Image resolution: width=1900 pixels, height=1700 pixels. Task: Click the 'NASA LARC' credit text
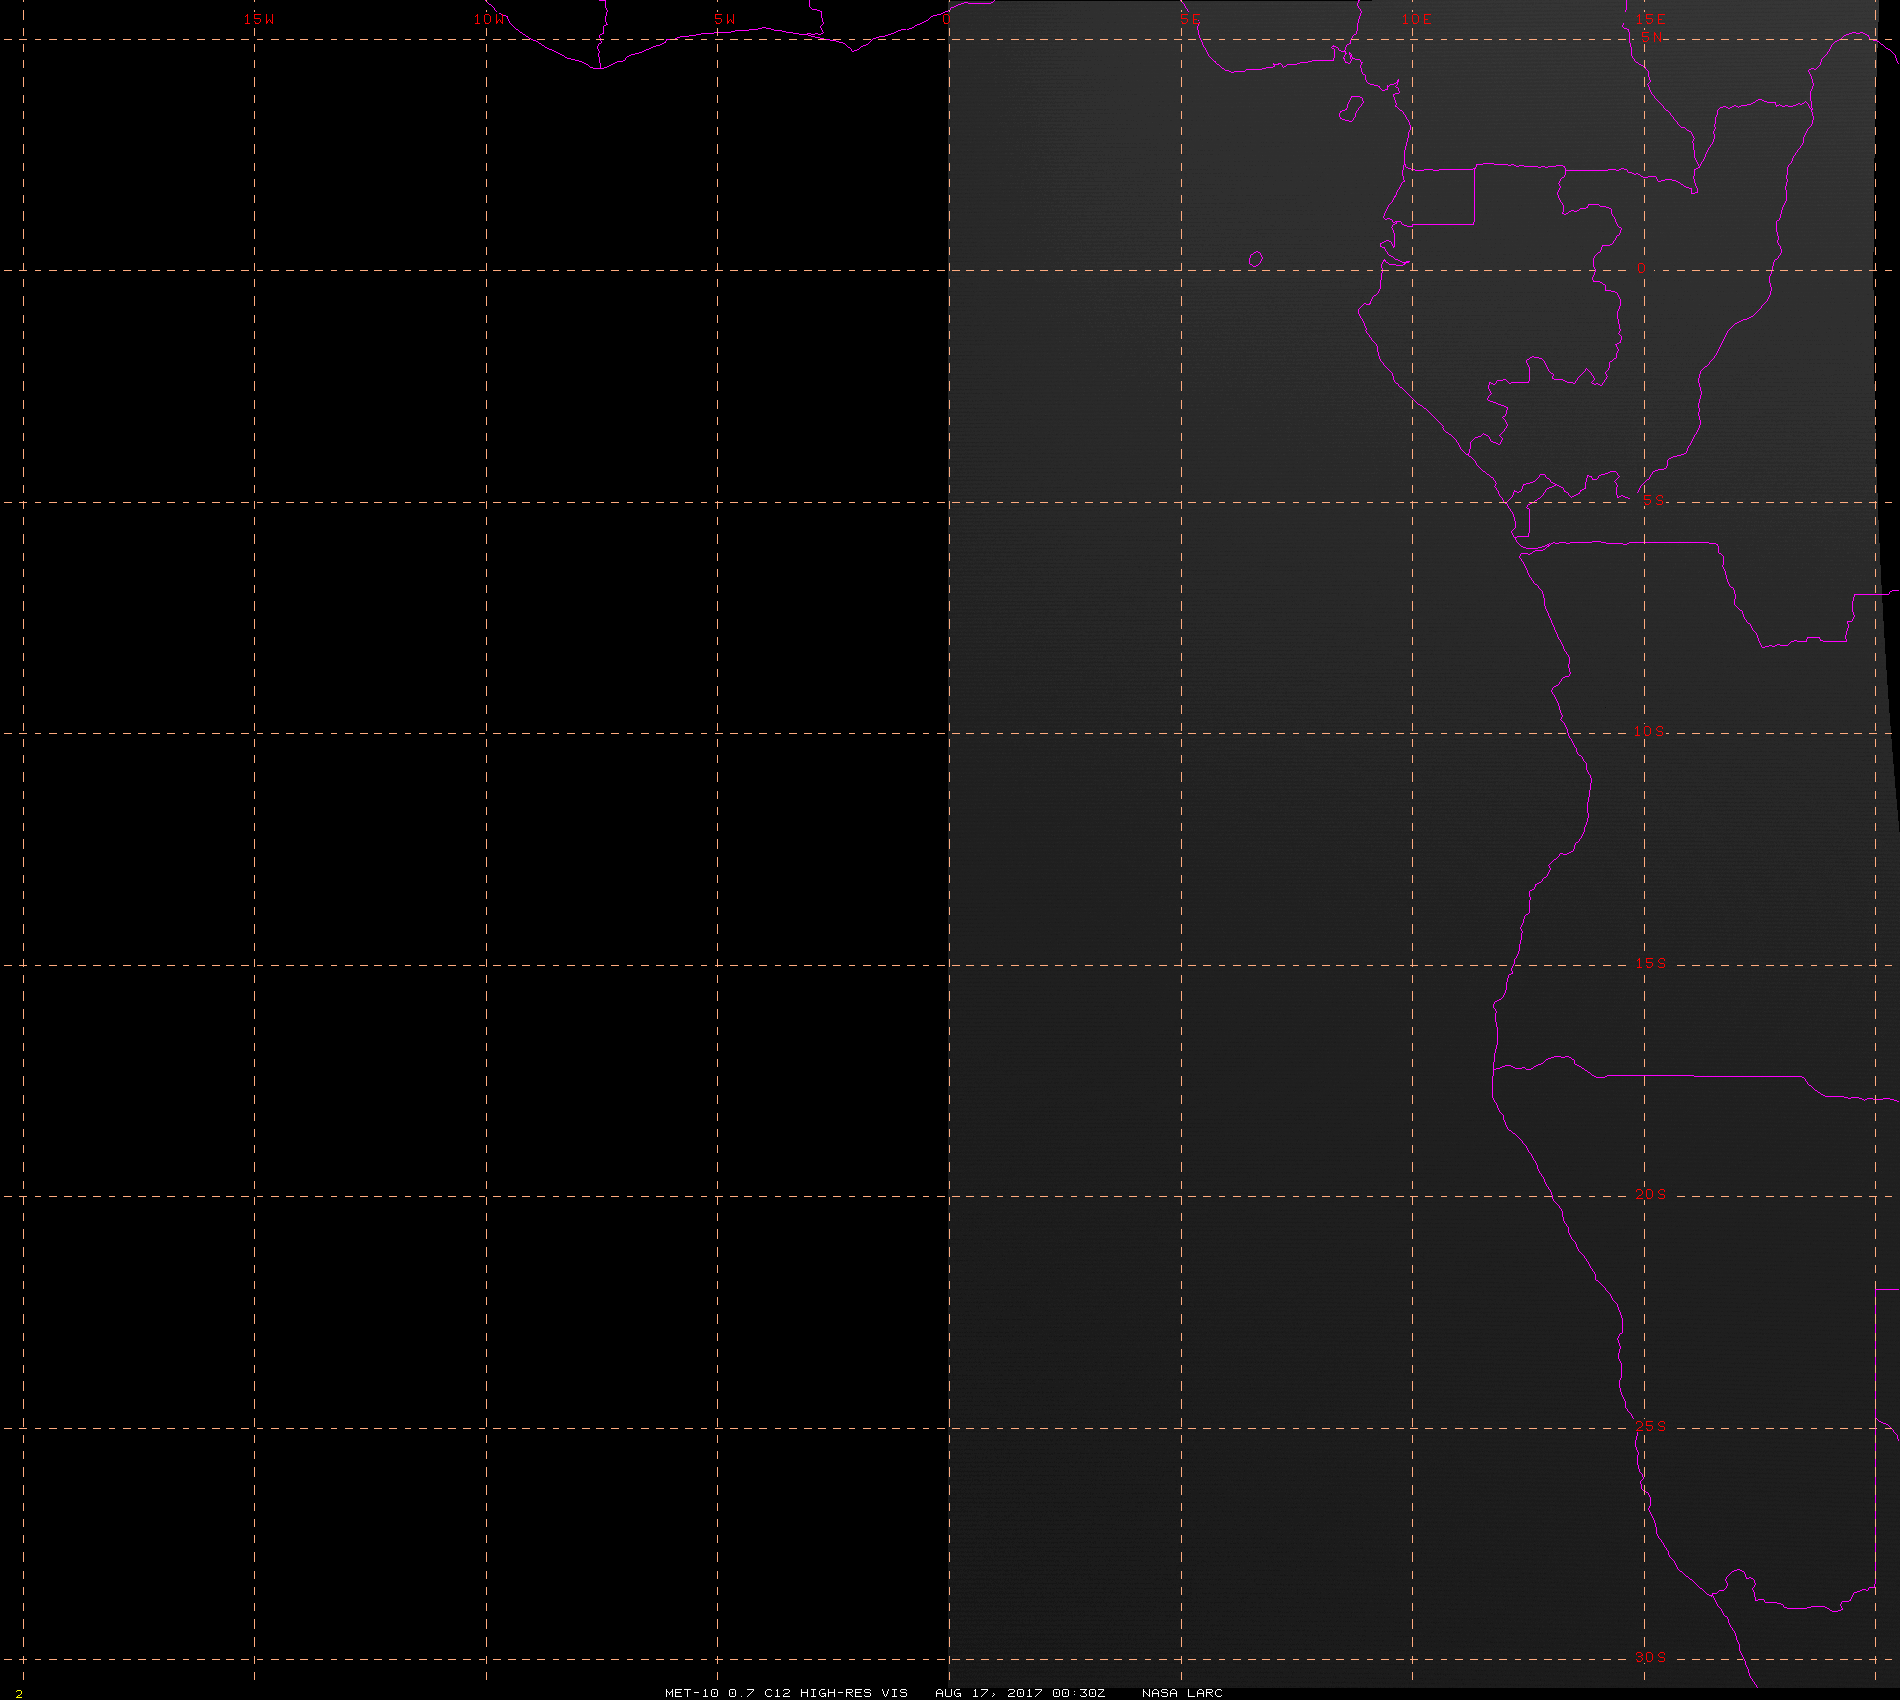click(x=1182, y=1692)
